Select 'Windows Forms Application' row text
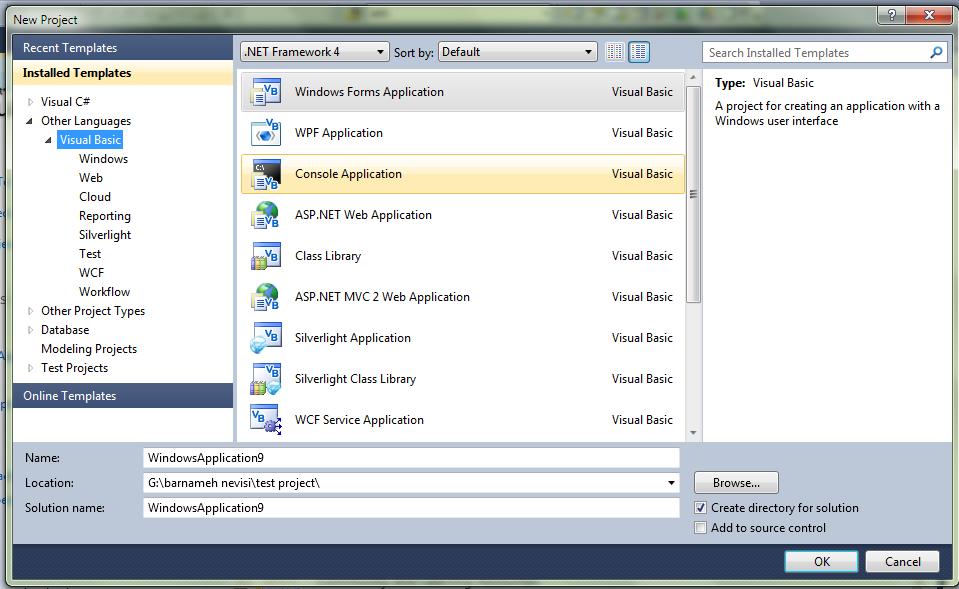Image resolution: width=959 pixels, height=589 pixels. click(369, 92)
